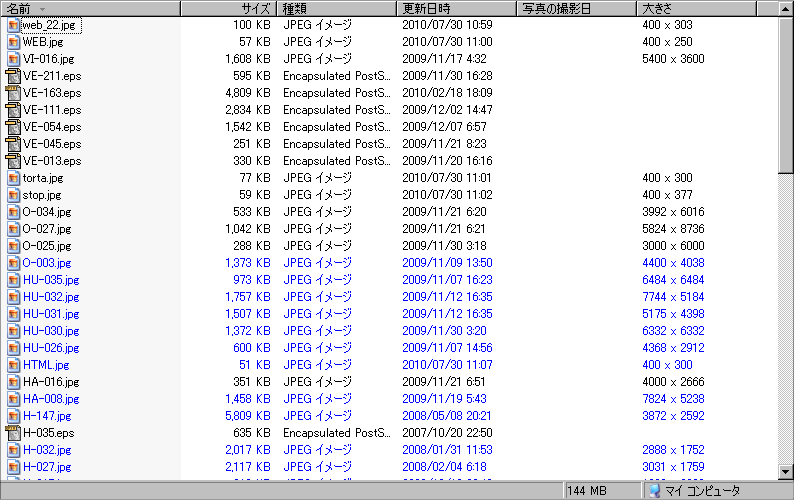Click dimensions 5824 x 8736

point(673,229)
